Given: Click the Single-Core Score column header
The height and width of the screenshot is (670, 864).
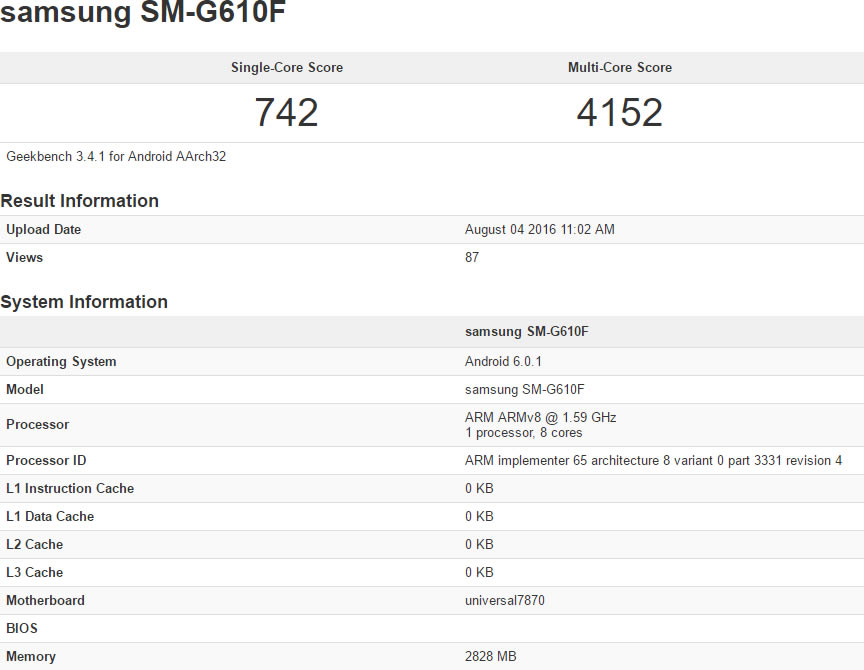Looking at the screenshot, I should (x=287, y=68).
